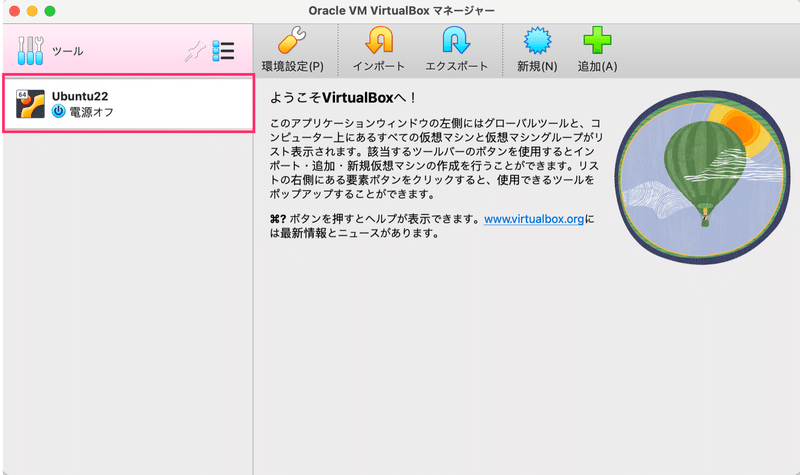Viewport: 800px width, 475px height.
Task: Click the 電源オフ status text
Action: [x=91, y=112]
